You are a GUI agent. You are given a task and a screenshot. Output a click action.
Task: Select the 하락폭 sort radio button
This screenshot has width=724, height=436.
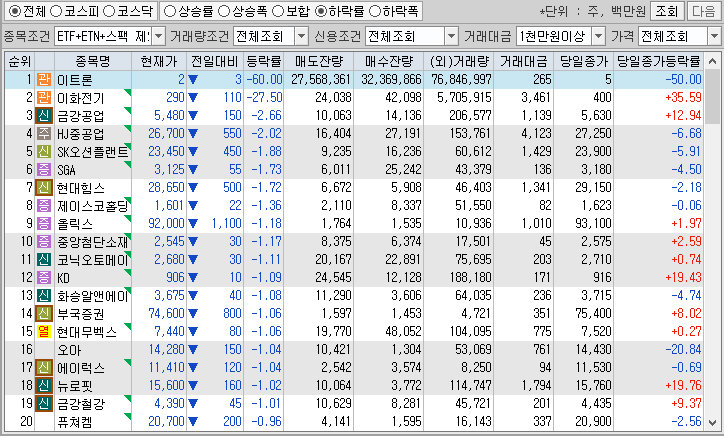click(374, 11)
